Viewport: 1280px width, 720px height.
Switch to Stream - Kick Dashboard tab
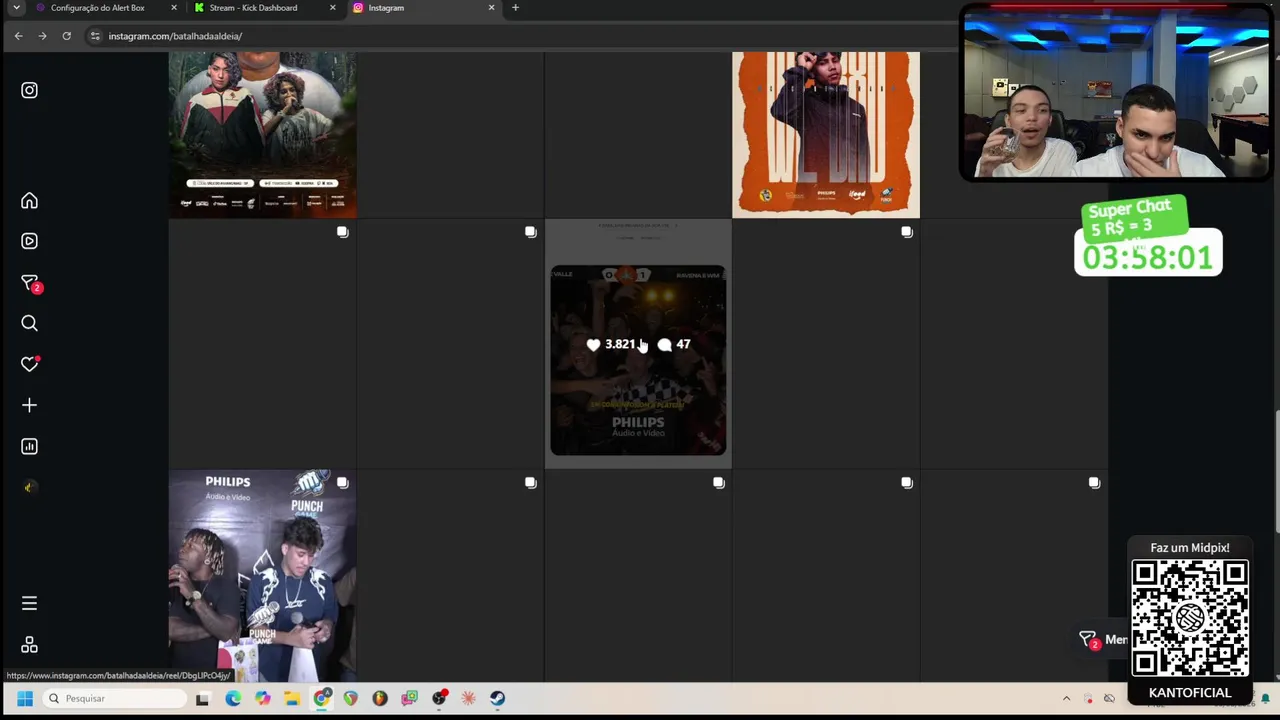[253, 8]
